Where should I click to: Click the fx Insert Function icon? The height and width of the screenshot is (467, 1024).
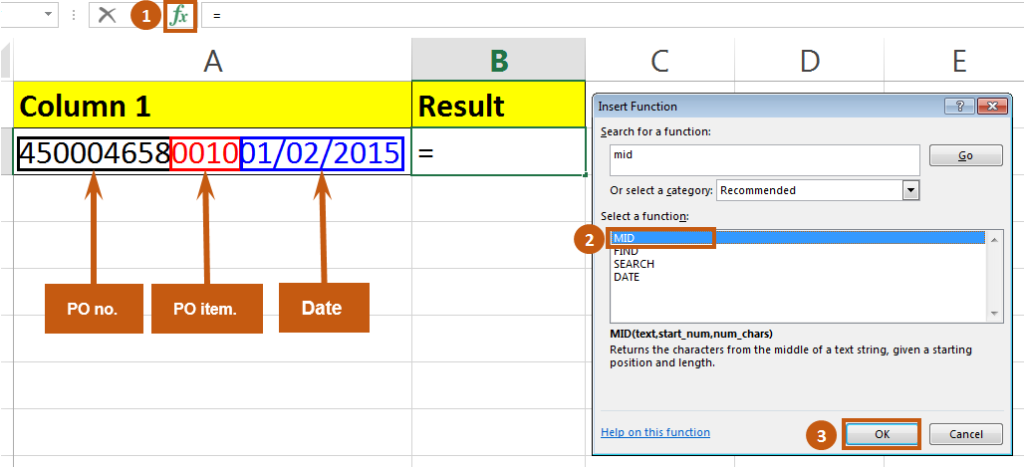pos(180,16)
